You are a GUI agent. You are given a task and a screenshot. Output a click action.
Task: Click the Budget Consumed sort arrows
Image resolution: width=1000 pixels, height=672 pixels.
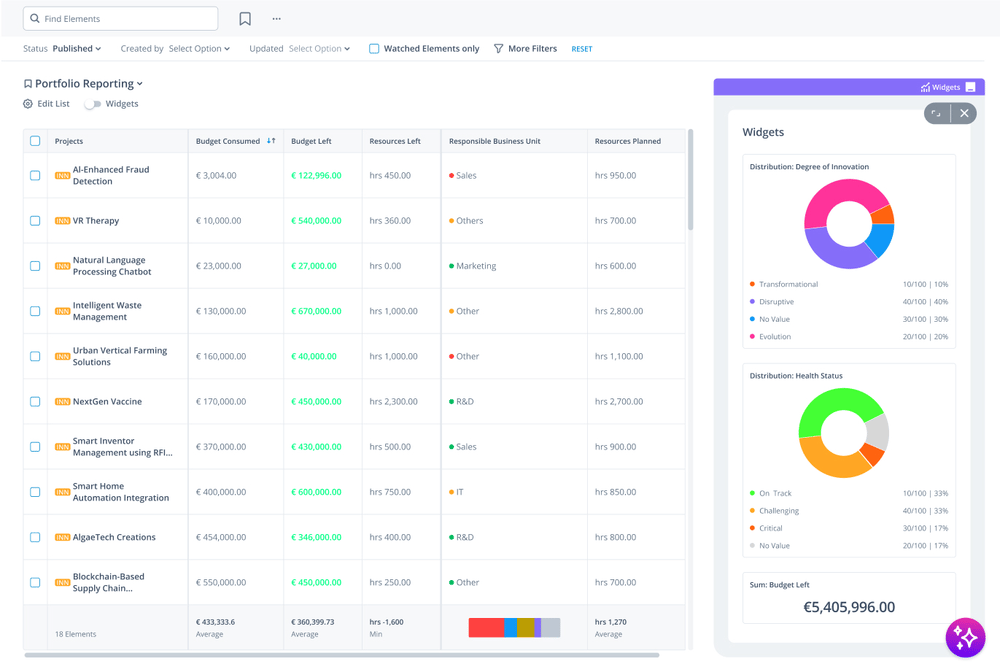(271, 141)
